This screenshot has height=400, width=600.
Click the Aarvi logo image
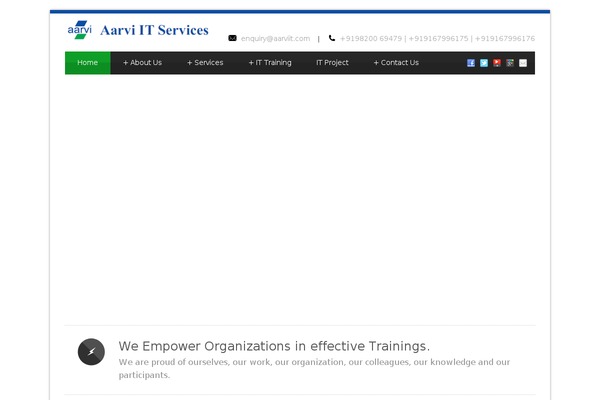tap(80, 30)
